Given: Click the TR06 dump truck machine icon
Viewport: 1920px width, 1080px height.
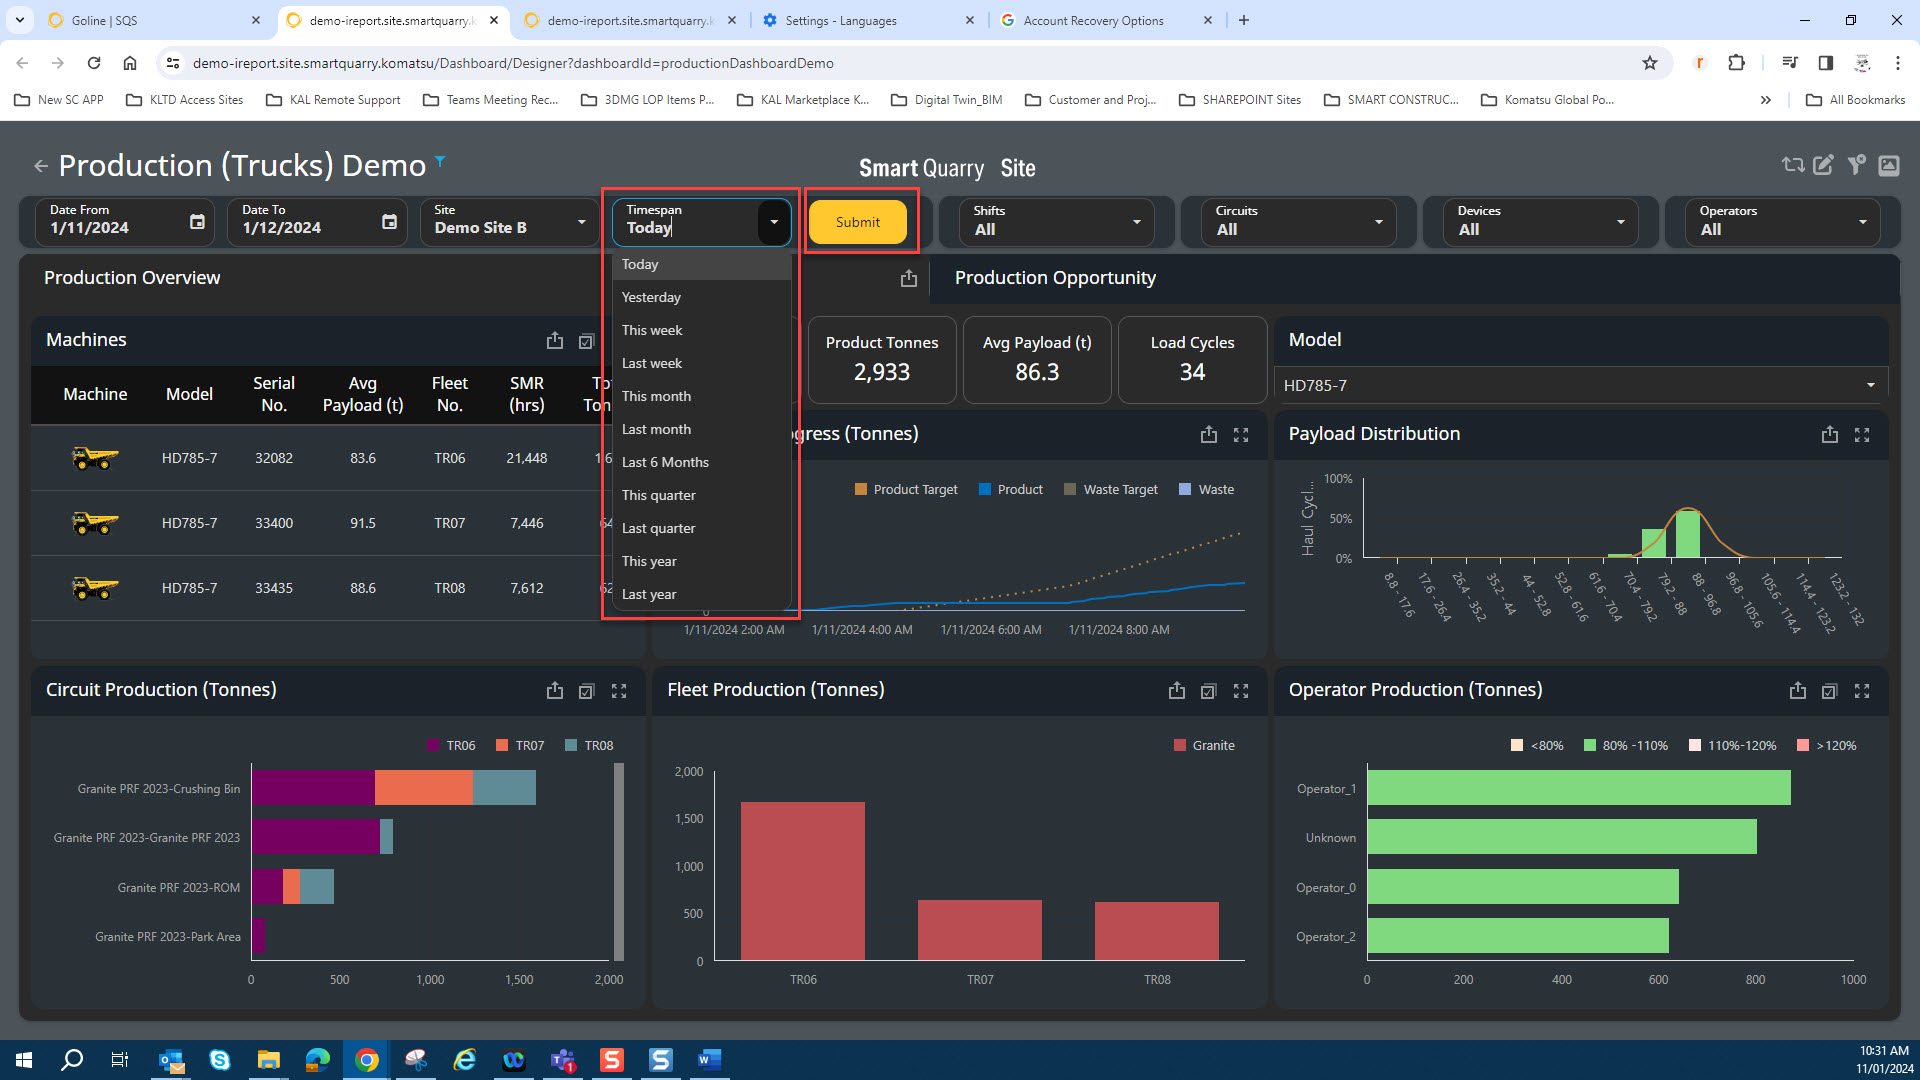Looking at the screenshot, I should coord(95,458).
